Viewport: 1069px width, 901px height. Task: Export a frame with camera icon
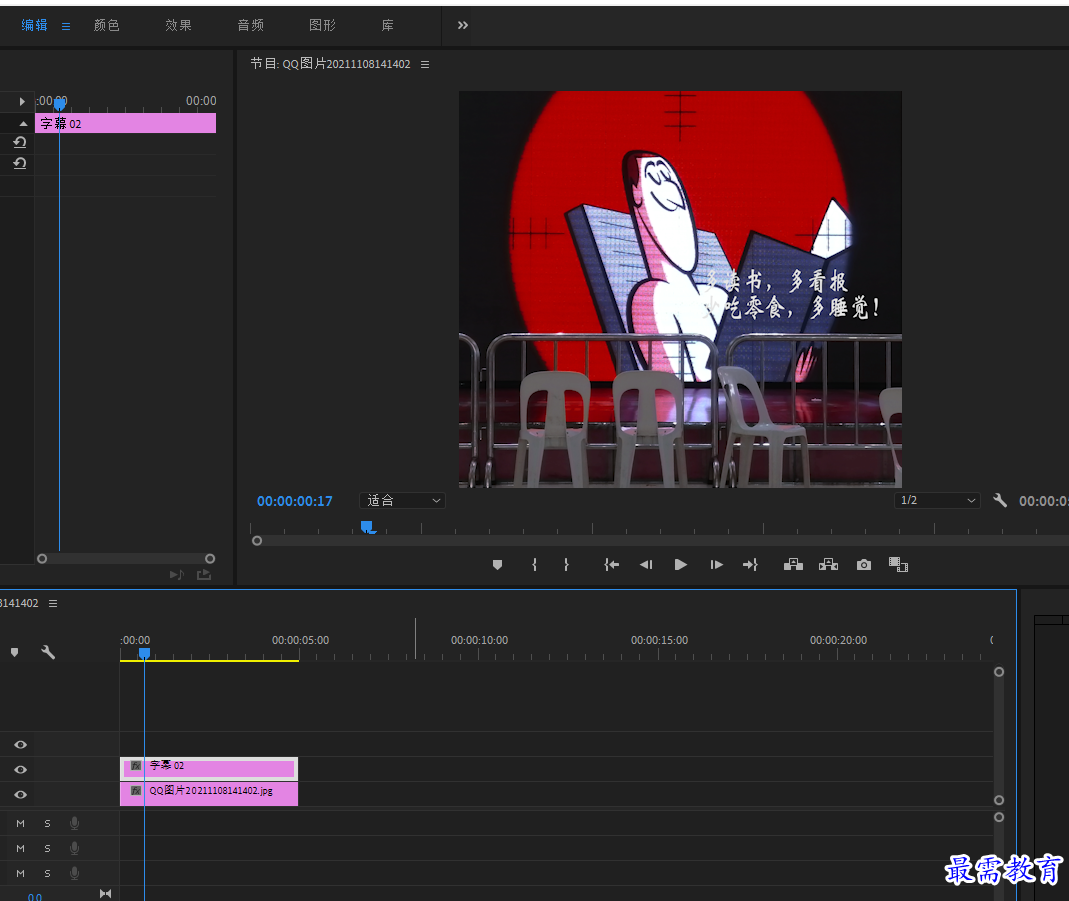point(864,565)
